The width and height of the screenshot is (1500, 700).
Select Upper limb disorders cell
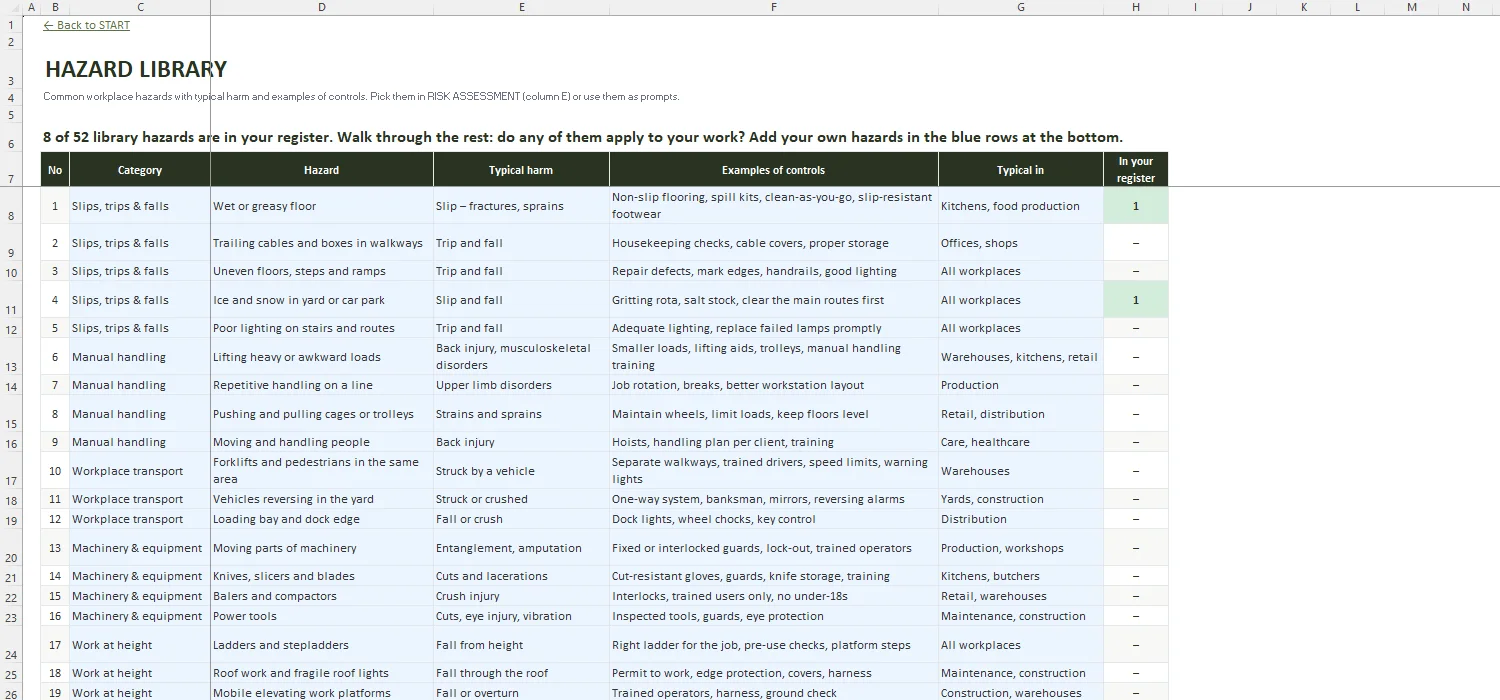coord(521,385)
